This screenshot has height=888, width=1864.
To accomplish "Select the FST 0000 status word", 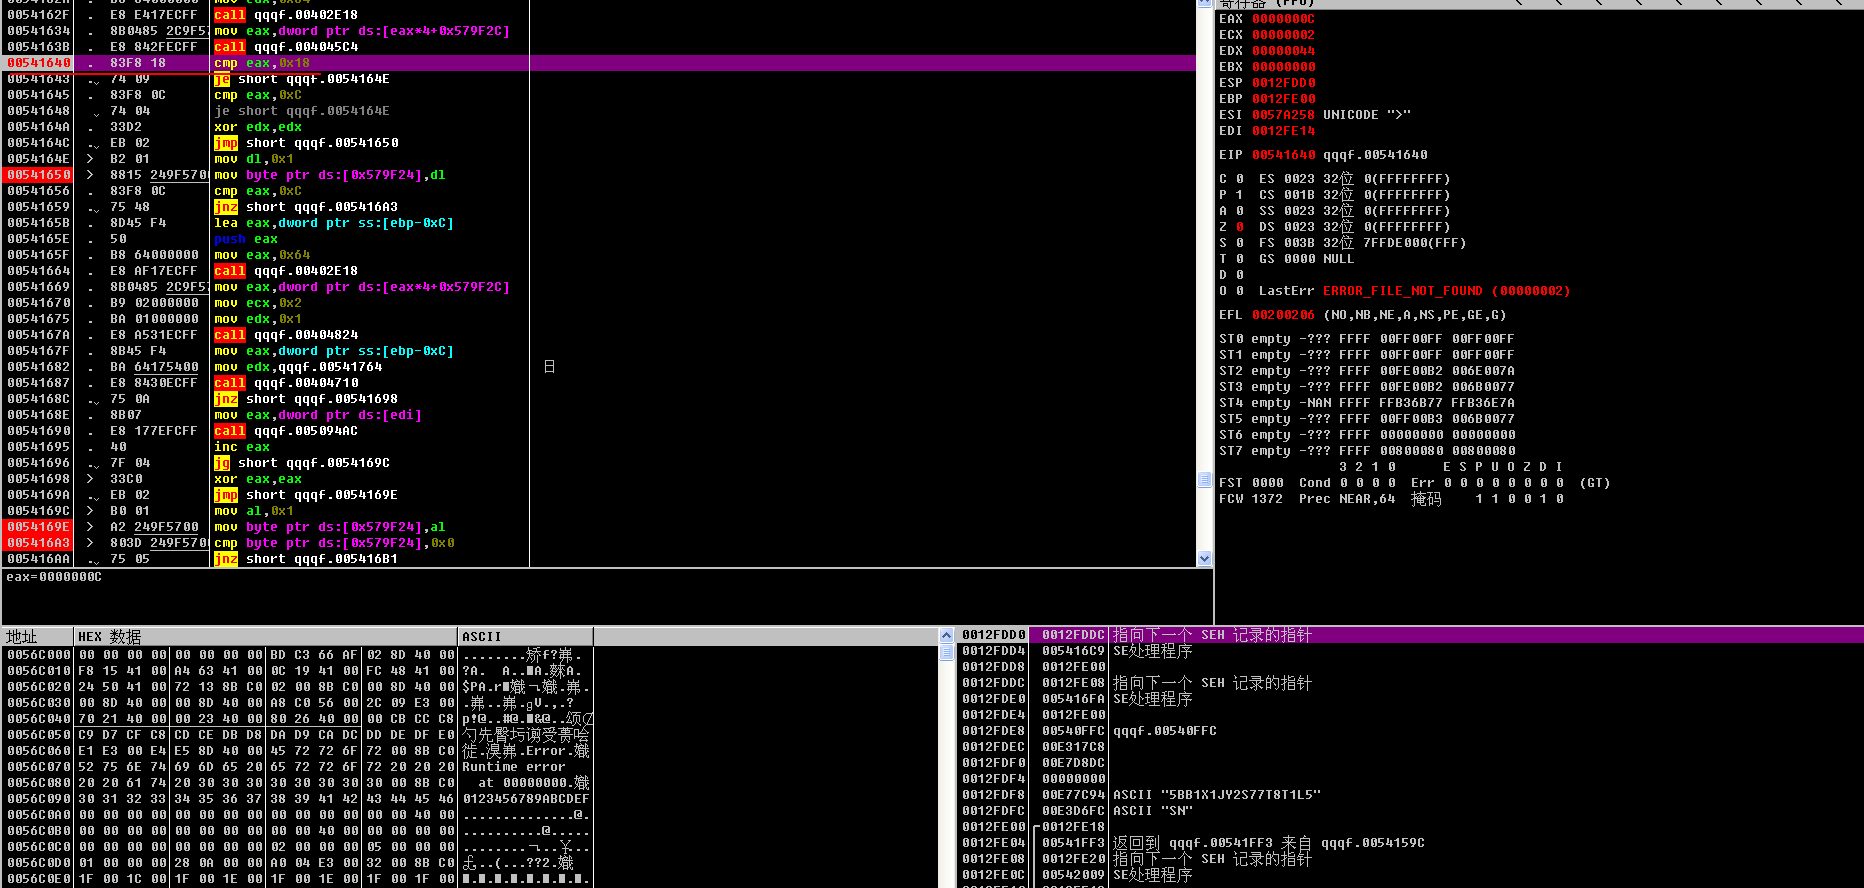I will (1250, 483).
